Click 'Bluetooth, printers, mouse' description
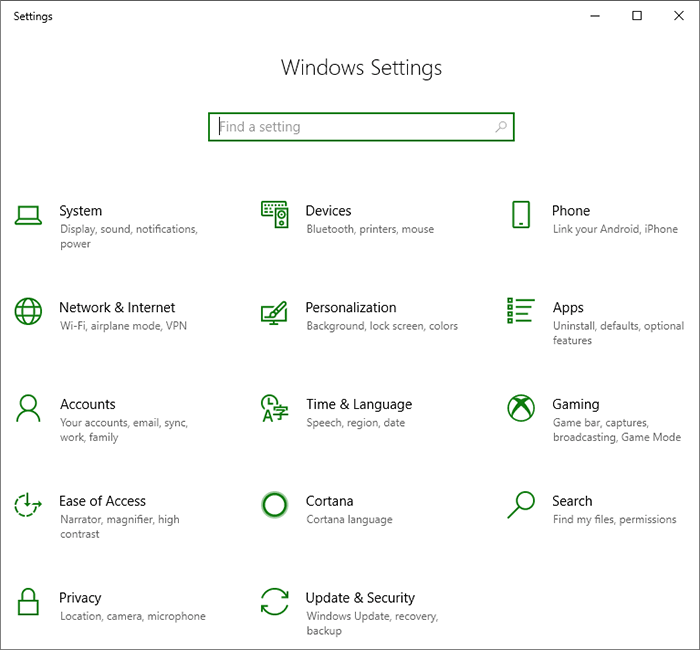This screenshot has height=650, width=700. point(370,229)
